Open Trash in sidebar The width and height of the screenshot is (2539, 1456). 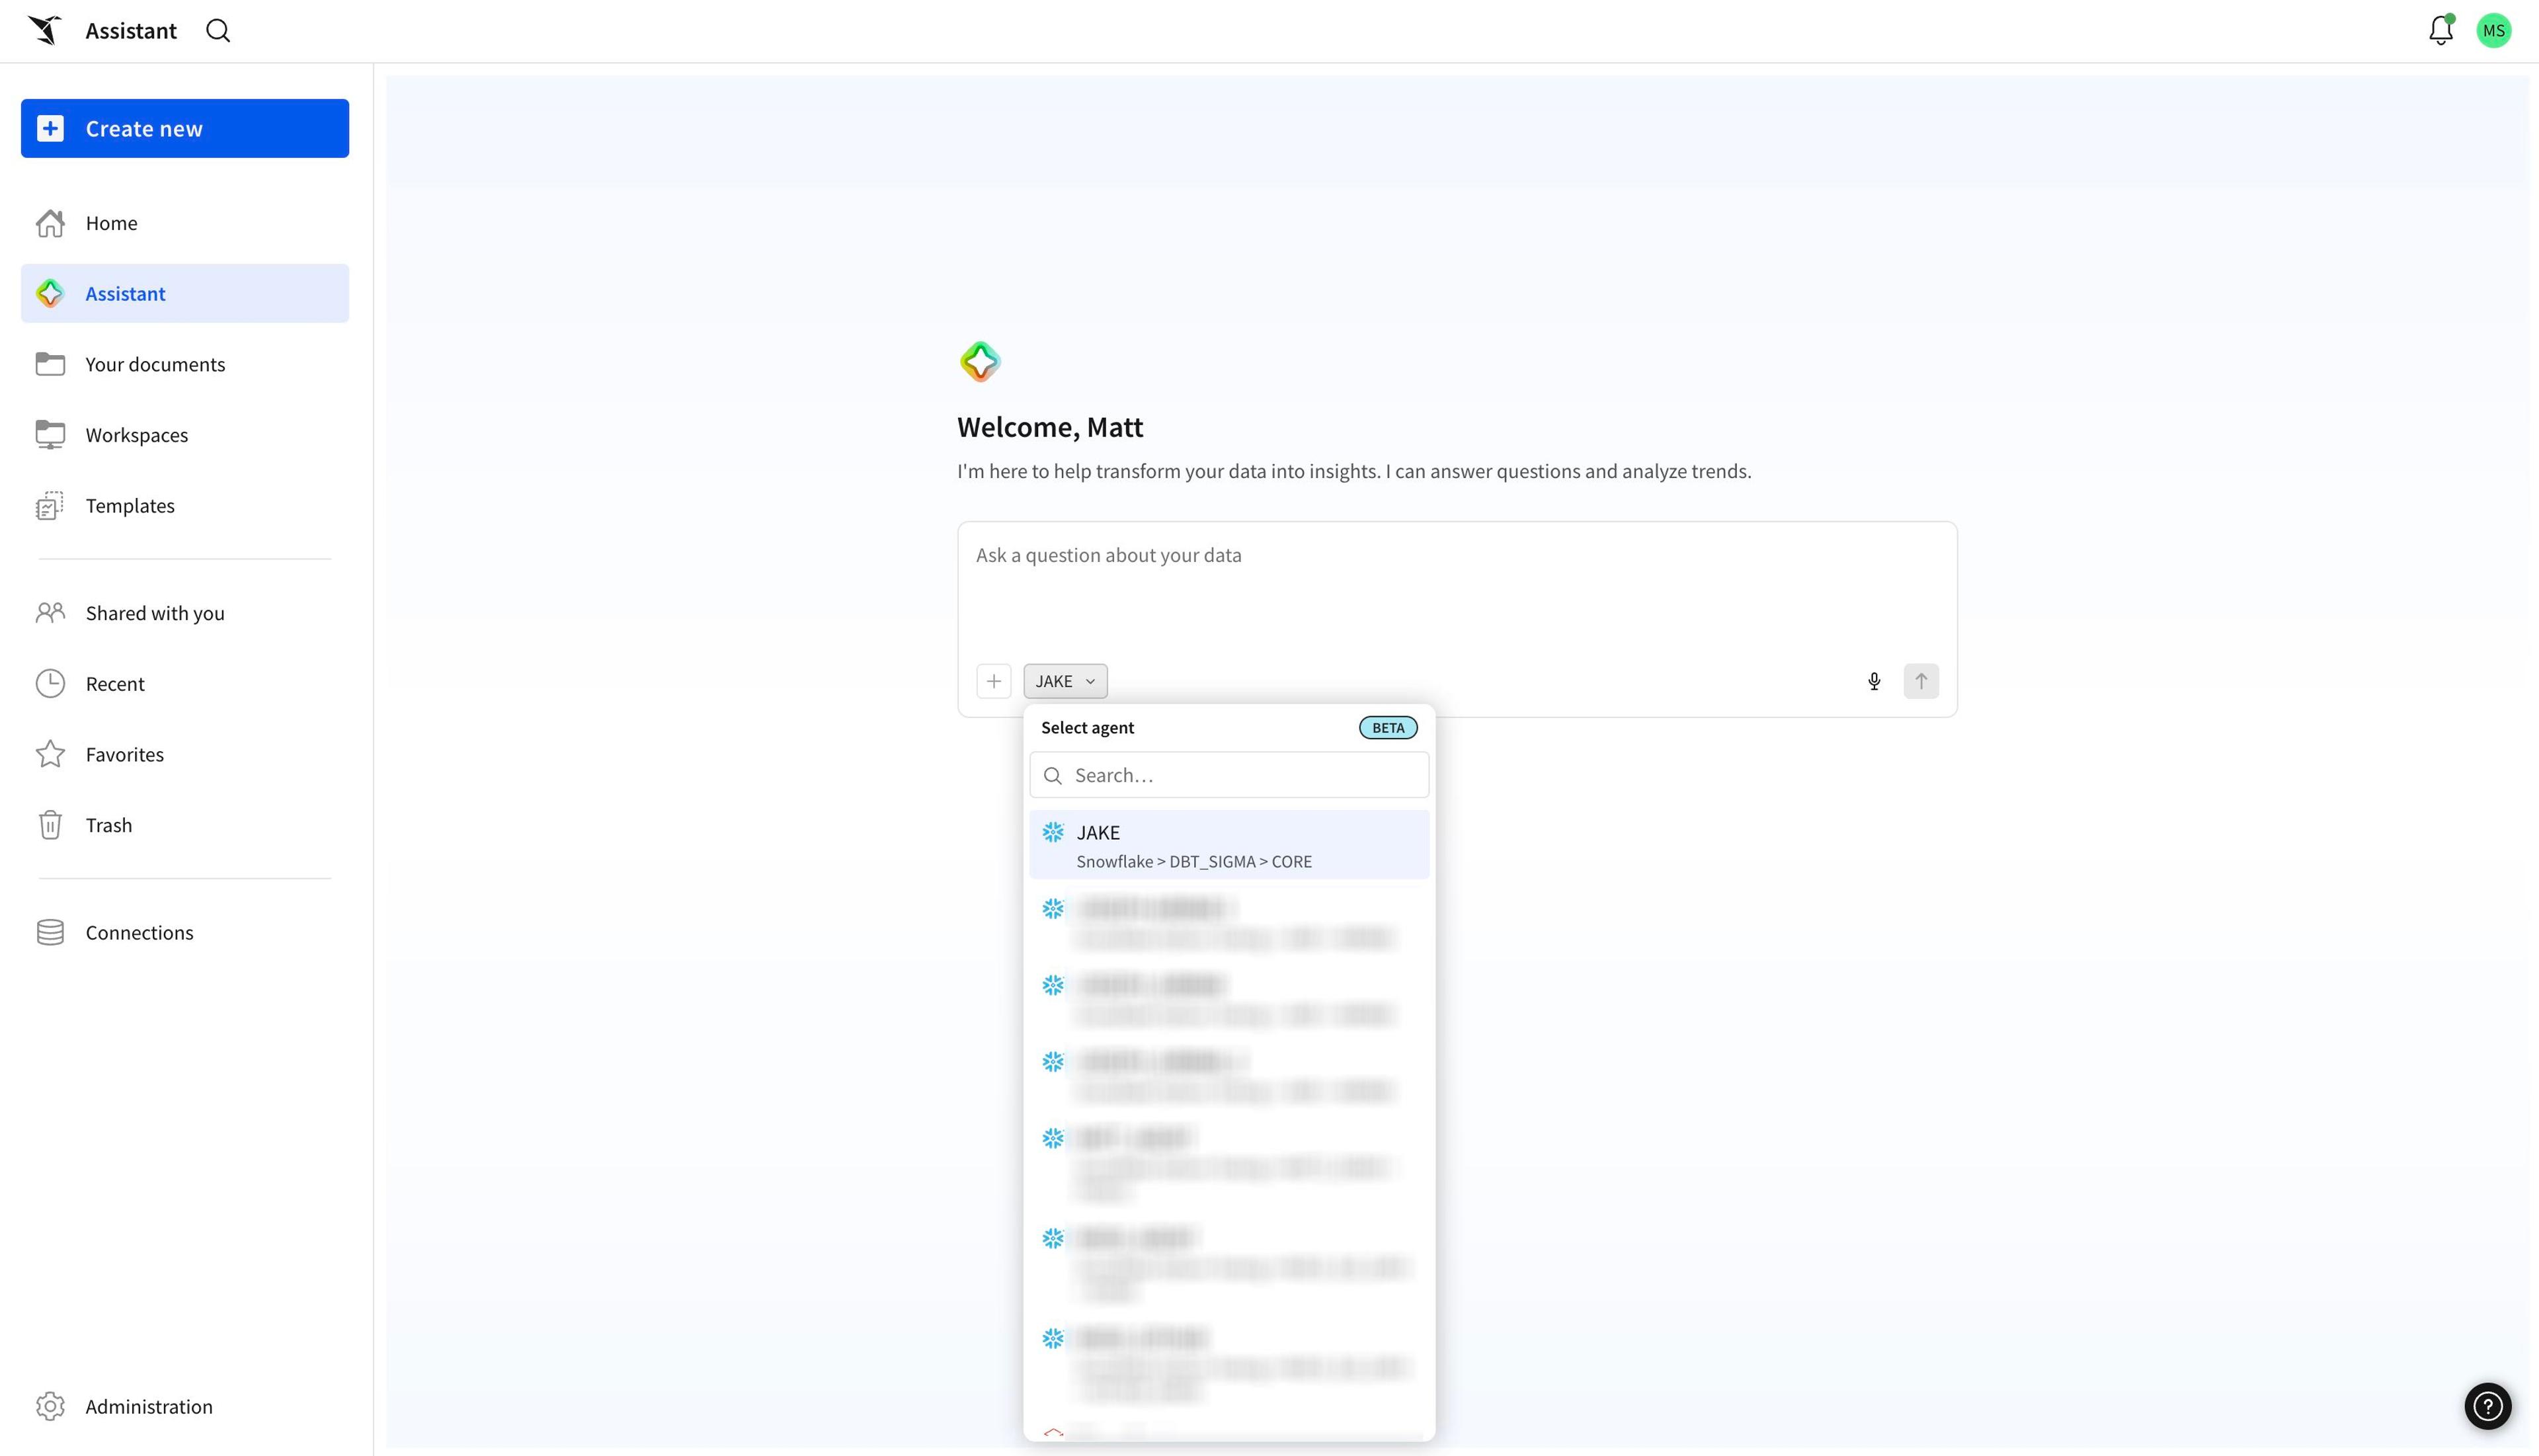185,825
